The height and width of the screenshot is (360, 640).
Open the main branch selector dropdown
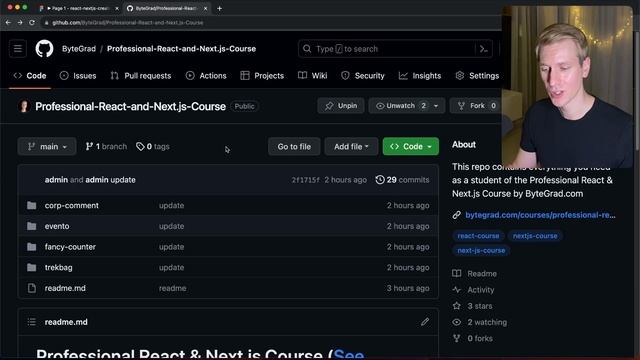47,147
